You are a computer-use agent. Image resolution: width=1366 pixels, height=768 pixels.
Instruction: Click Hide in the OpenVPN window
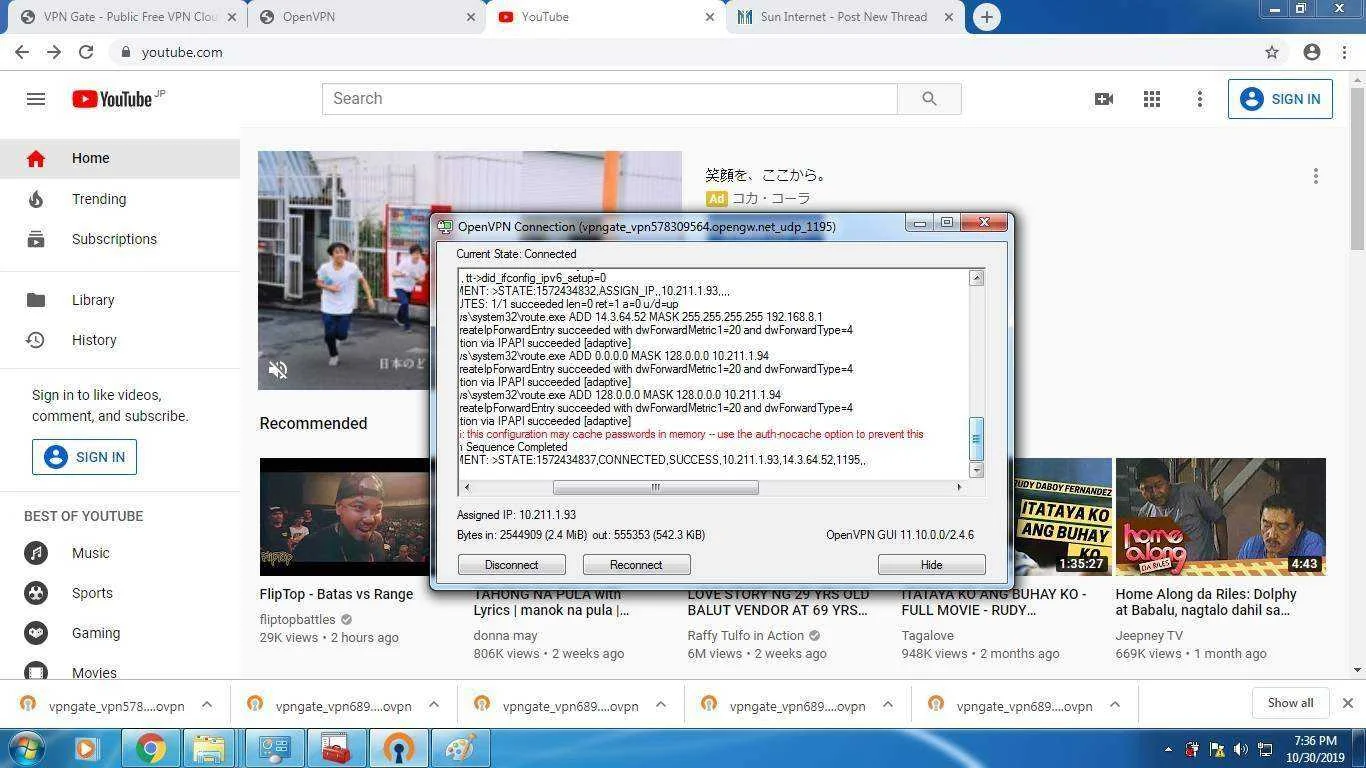point(932,565)
